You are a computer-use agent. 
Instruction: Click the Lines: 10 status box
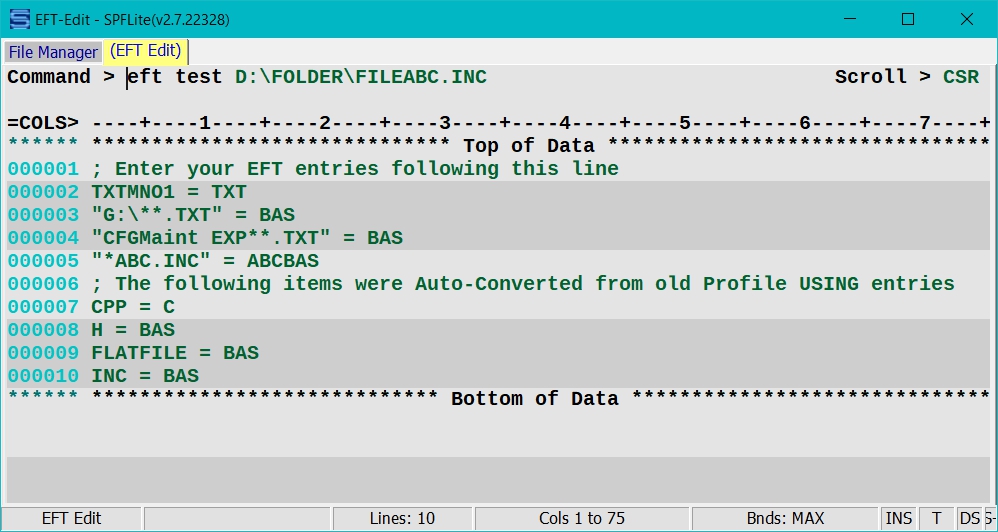coord(402,519)
